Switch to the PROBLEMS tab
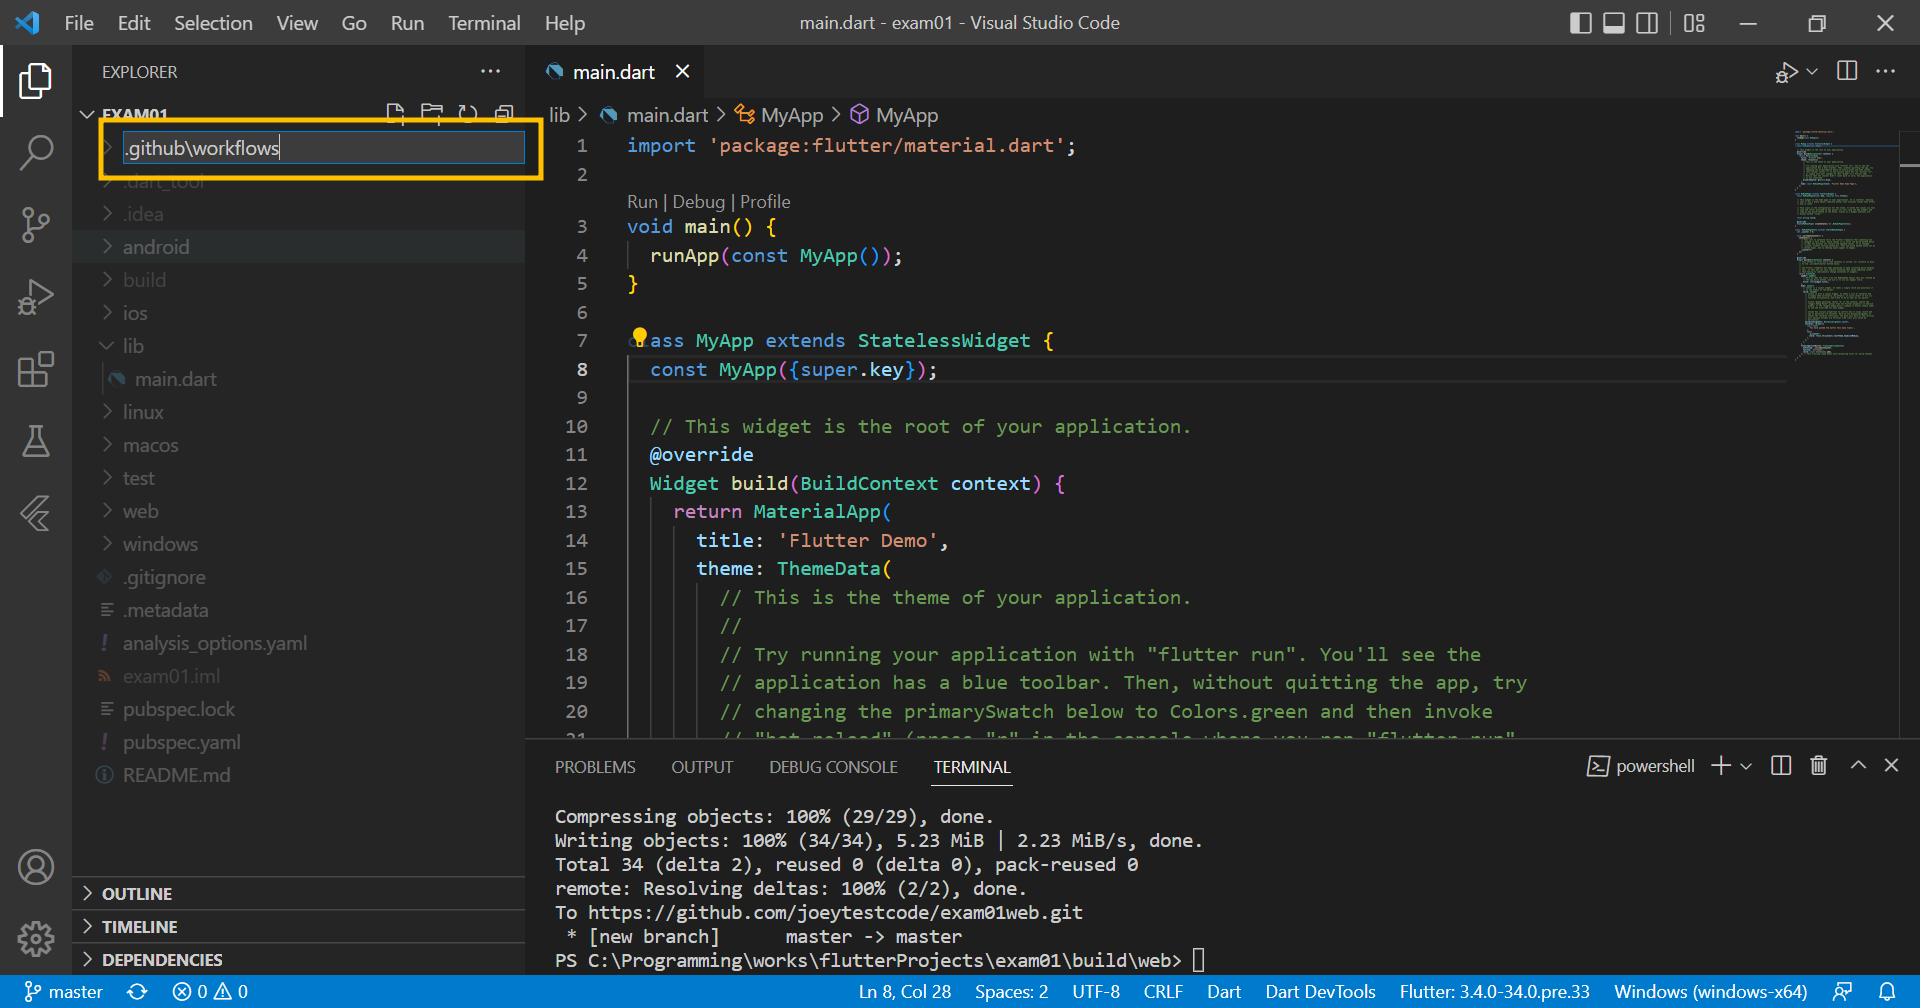Viewport: 1920px width, 1008px height. [595, 767]
